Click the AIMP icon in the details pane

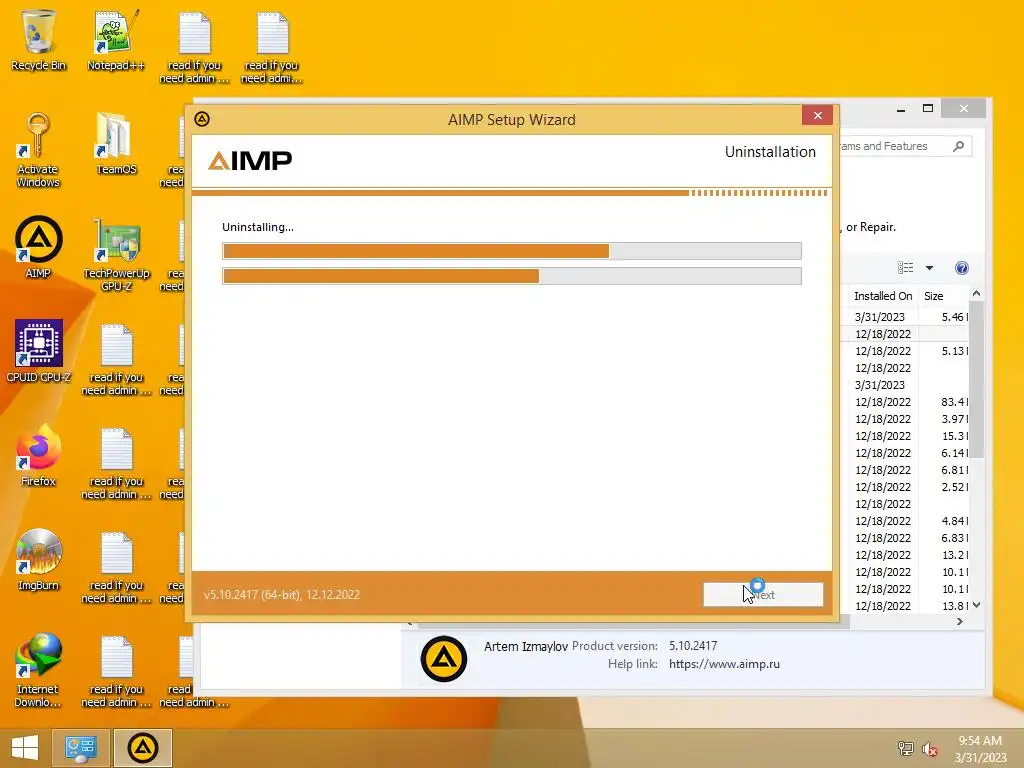click(443, 659)
